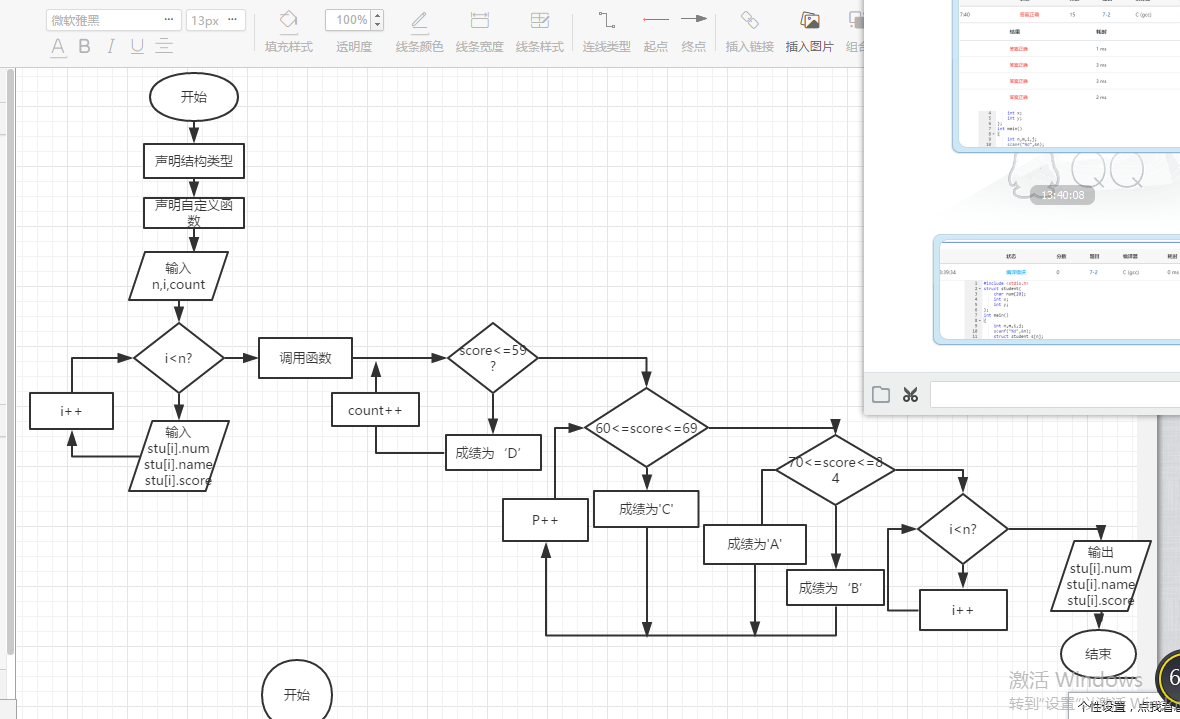Select the top 开始 ellipse shape

(x=194, y=97)
